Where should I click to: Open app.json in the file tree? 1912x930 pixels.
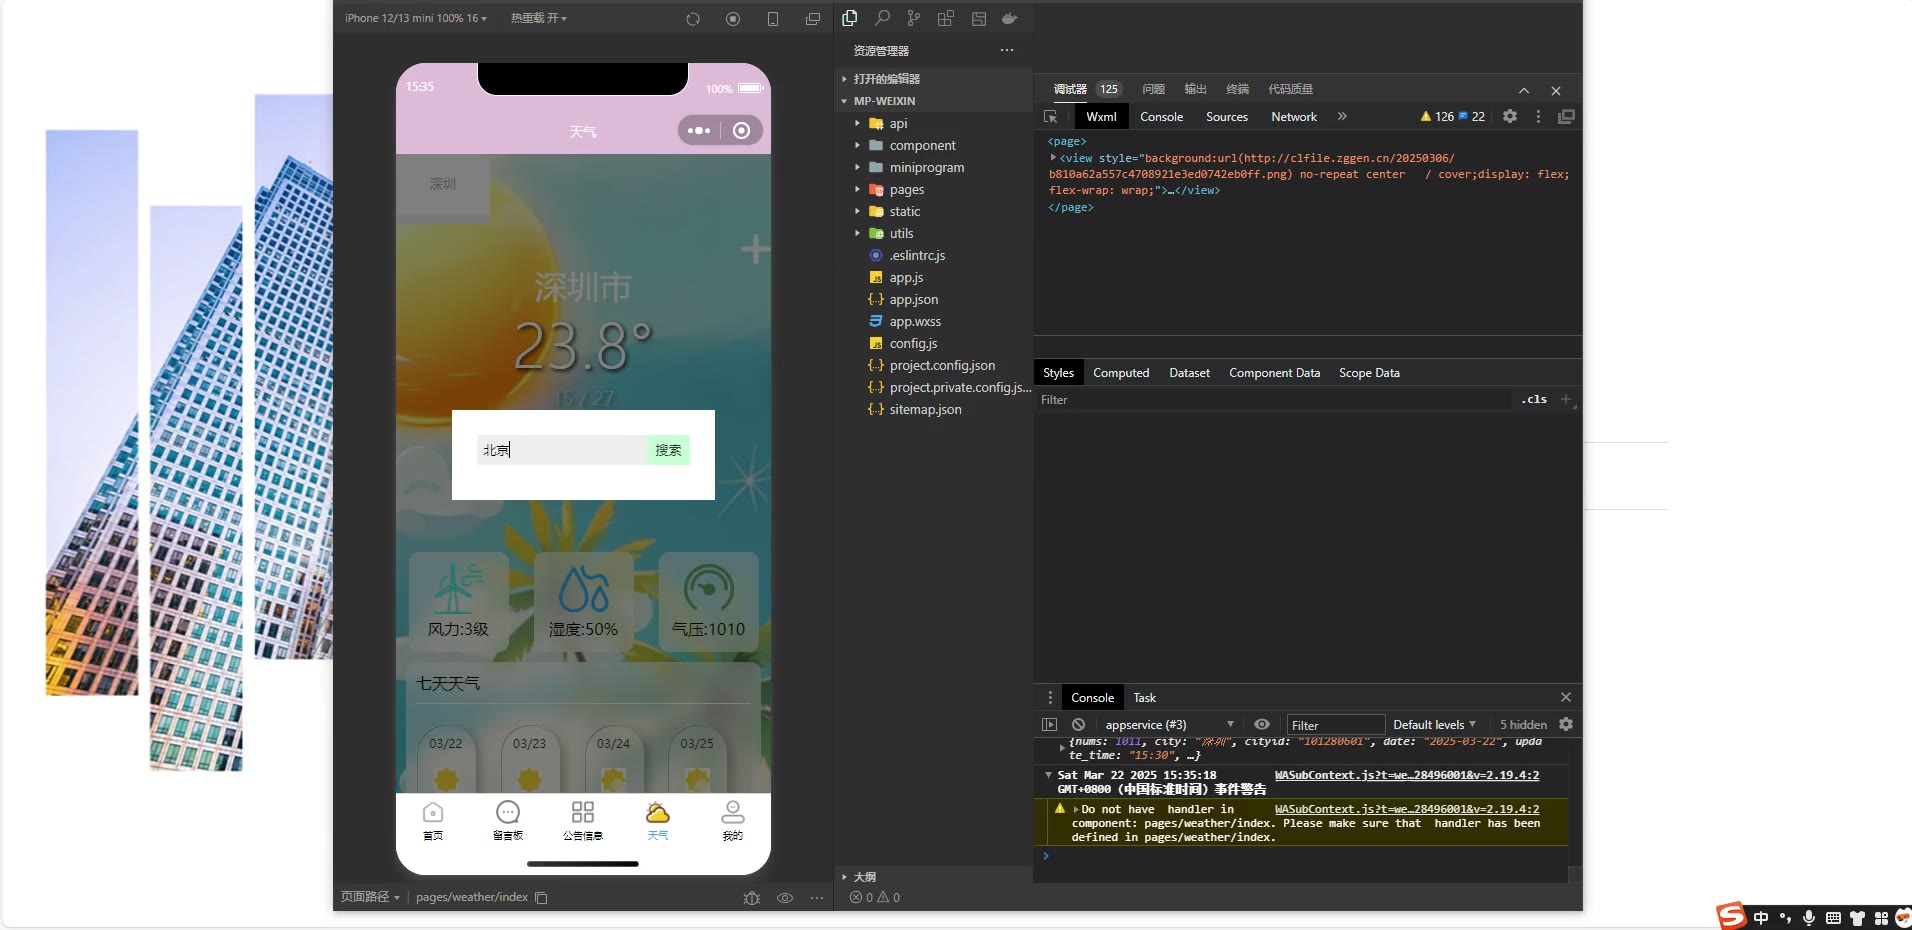coord(913,300)
